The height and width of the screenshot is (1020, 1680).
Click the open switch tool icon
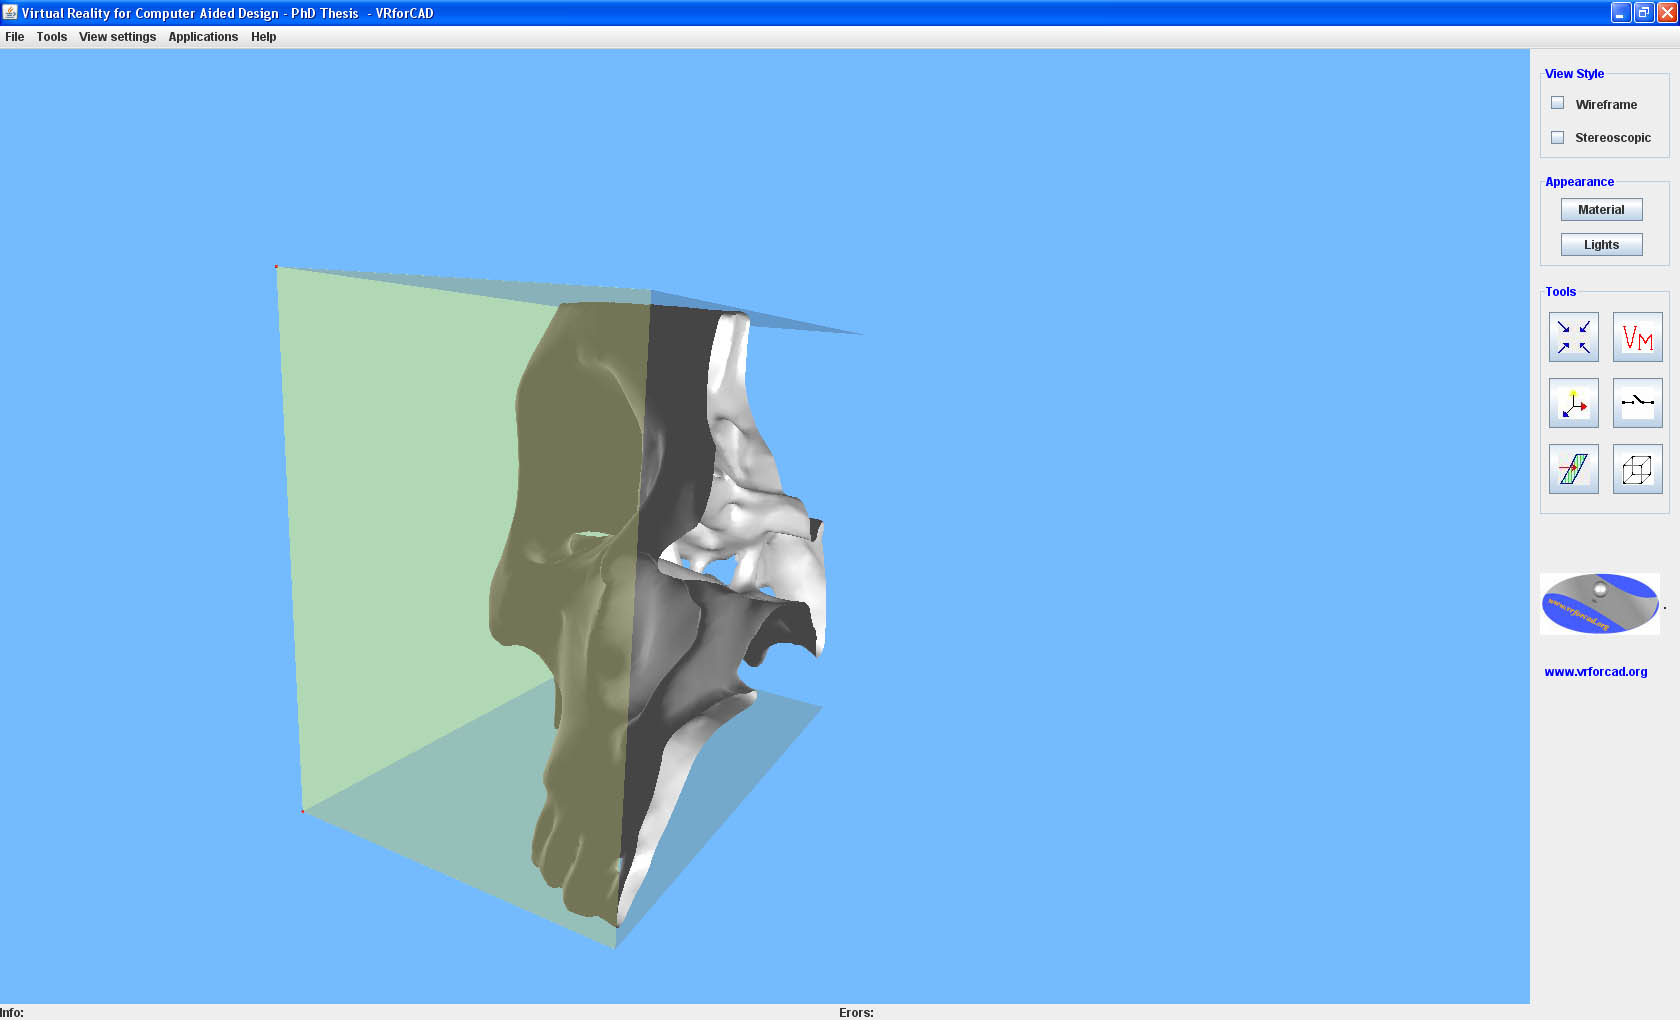pyautogui.click(x=1637, y=403)
